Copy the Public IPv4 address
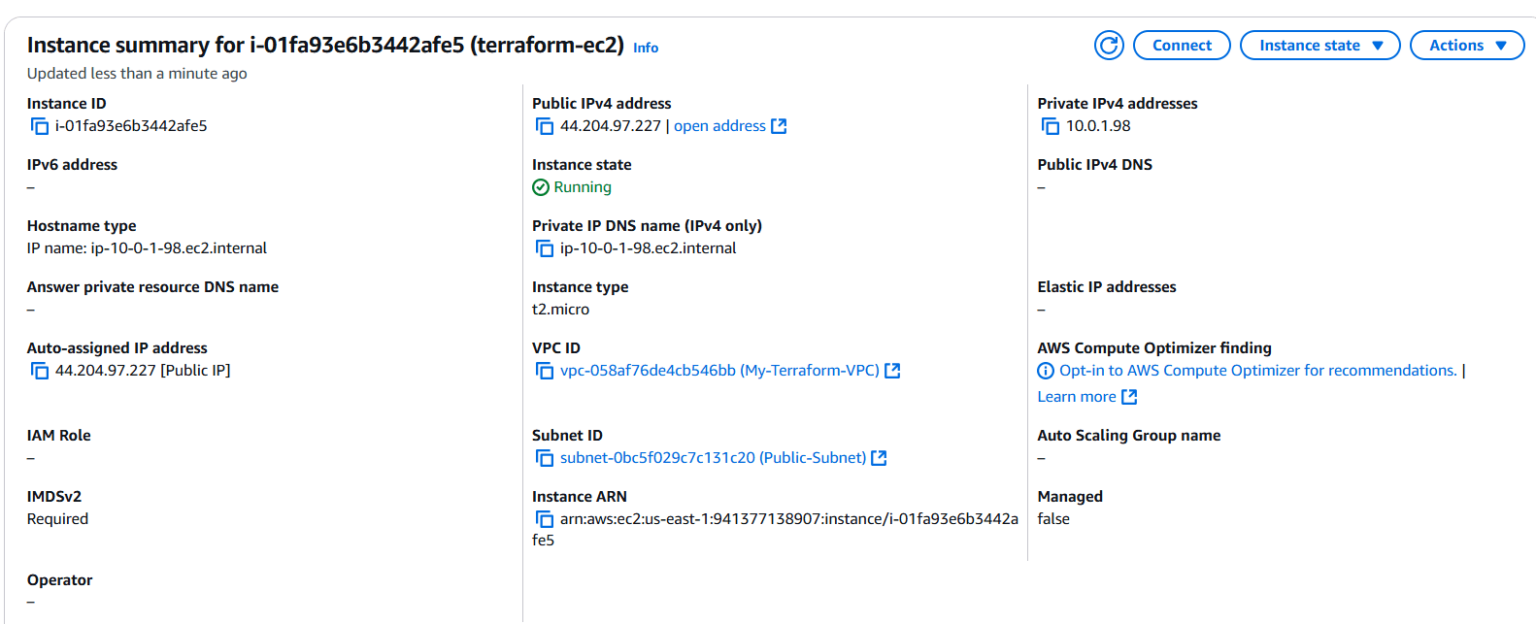The height and width of the screenshot is (624, 1536). coord(545,125)
